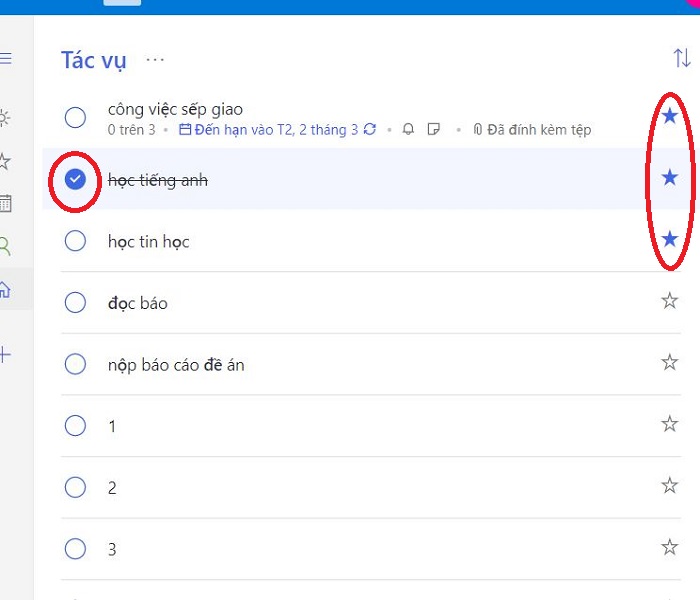Open the 'đọc báo' task
The image size is (700, 600).
click(138, 304)
